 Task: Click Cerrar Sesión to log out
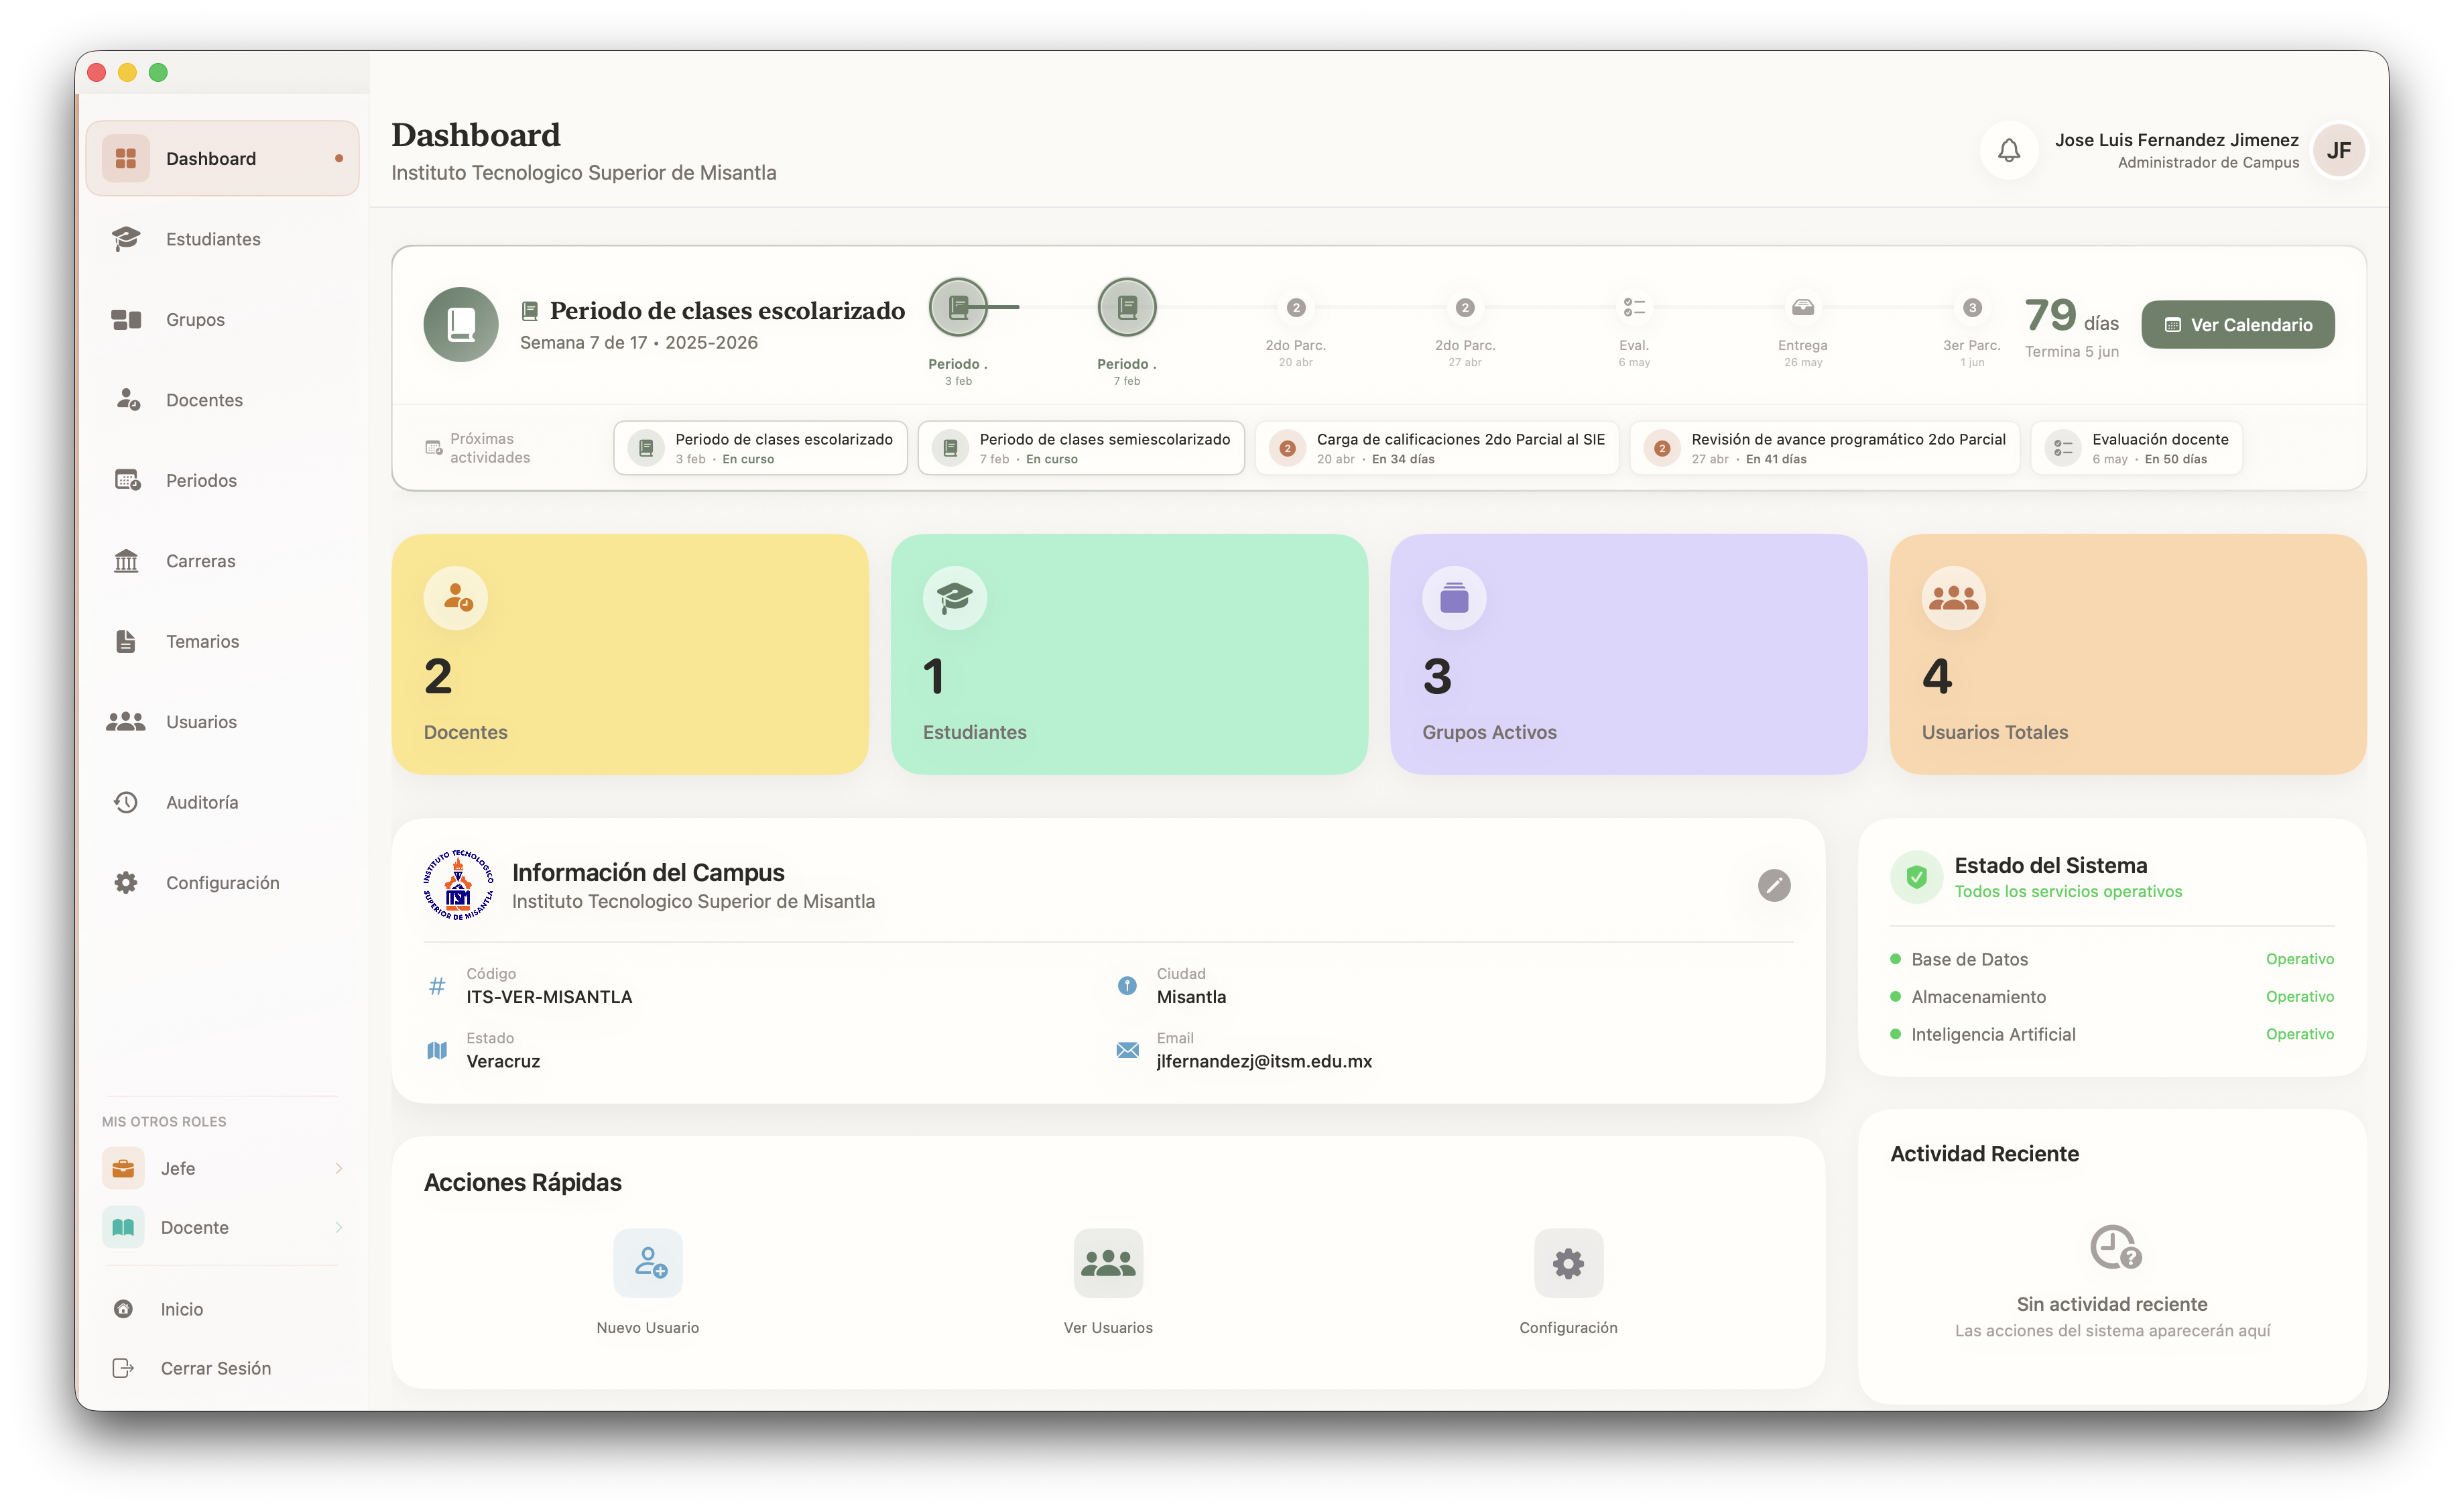[x=216, y=1368]
